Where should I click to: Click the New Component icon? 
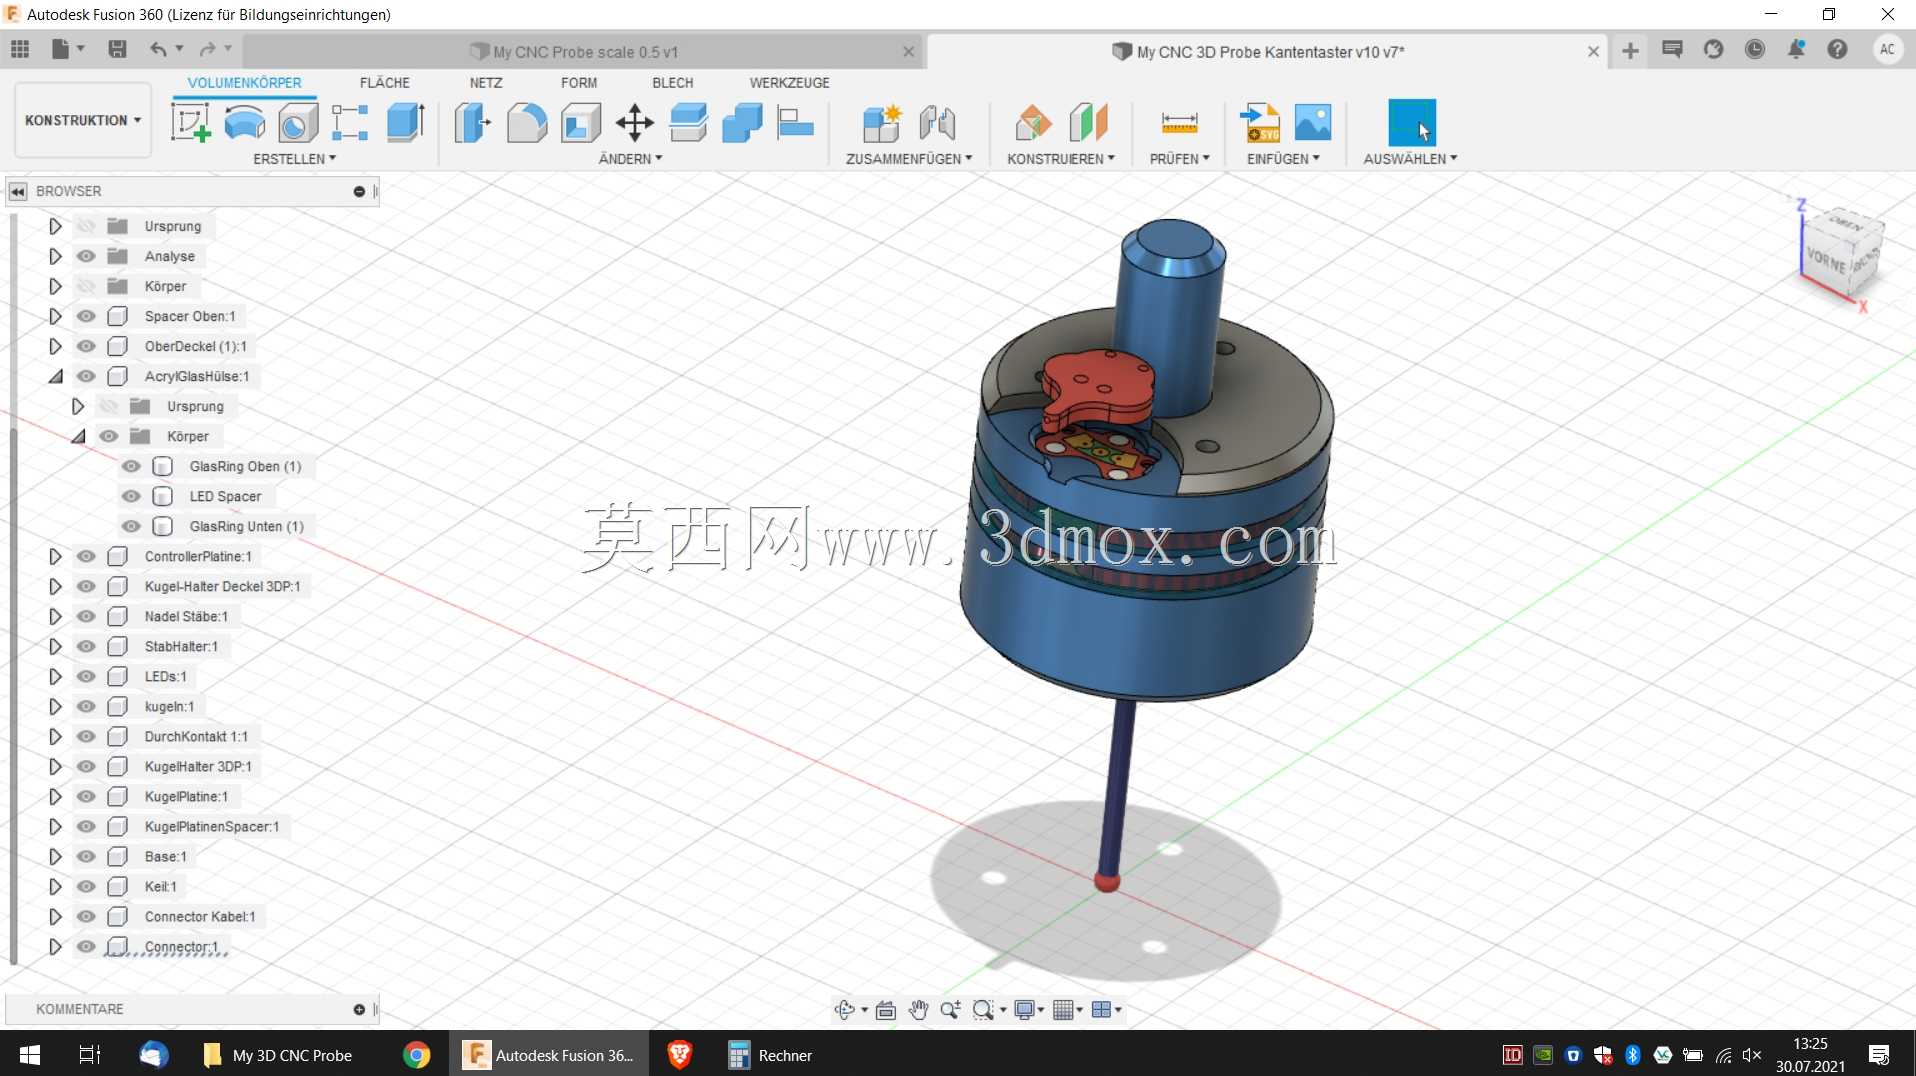882,123
